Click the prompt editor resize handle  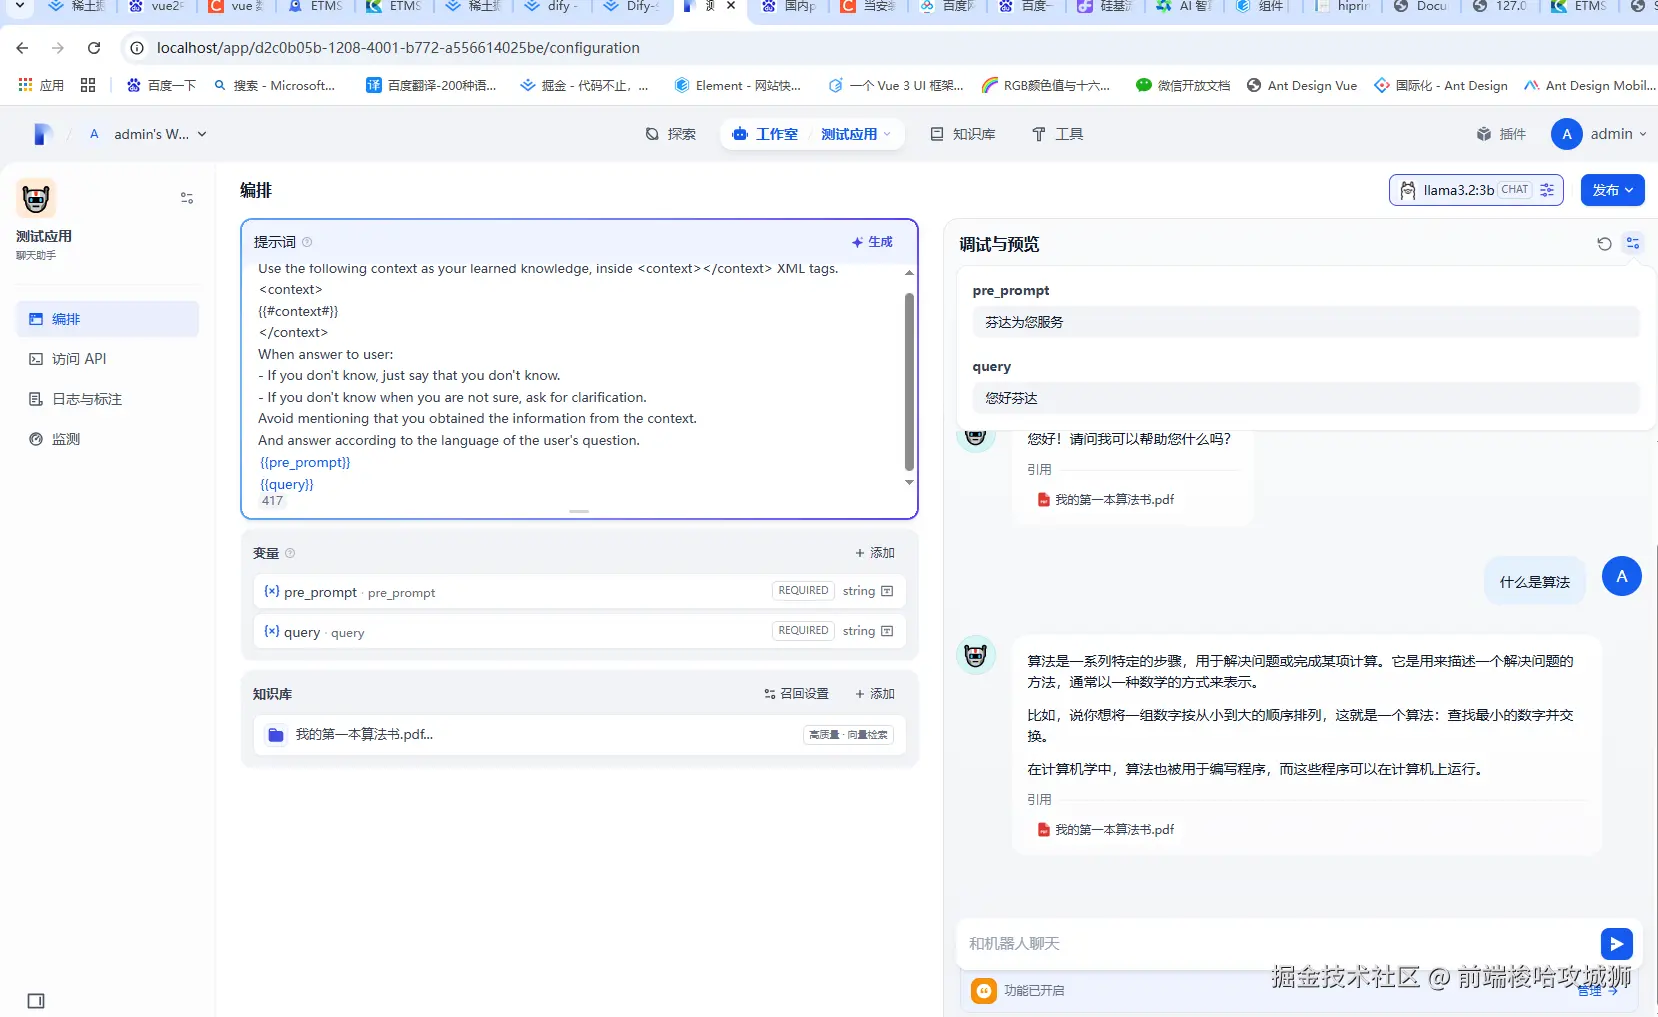(x=579, y=511)
